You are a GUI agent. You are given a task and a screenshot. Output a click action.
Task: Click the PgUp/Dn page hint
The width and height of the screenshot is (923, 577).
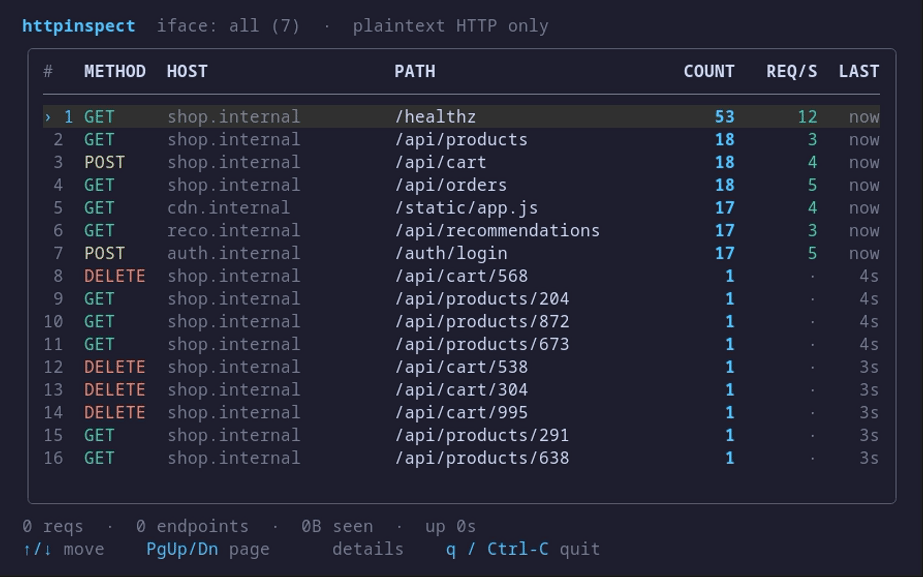click(x=208, y=549)
